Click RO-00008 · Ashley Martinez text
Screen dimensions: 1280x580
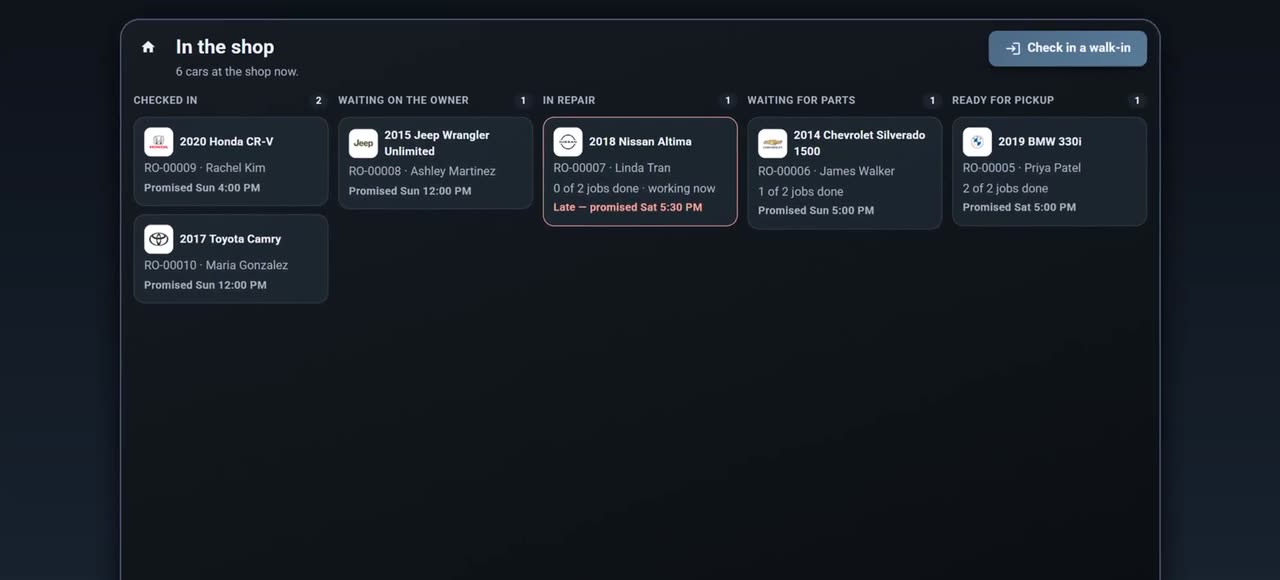(x=422, y=171)
